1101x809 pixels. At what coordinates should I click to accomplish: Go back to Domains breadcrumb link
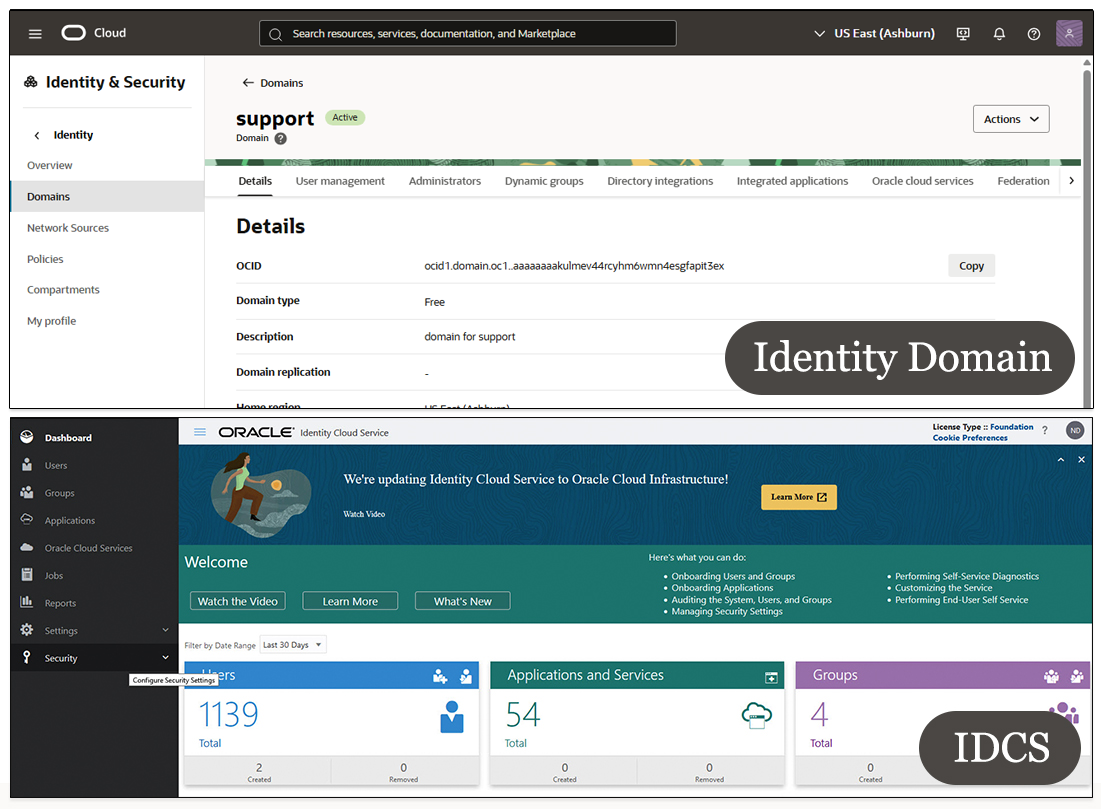[x=272, y=83]
